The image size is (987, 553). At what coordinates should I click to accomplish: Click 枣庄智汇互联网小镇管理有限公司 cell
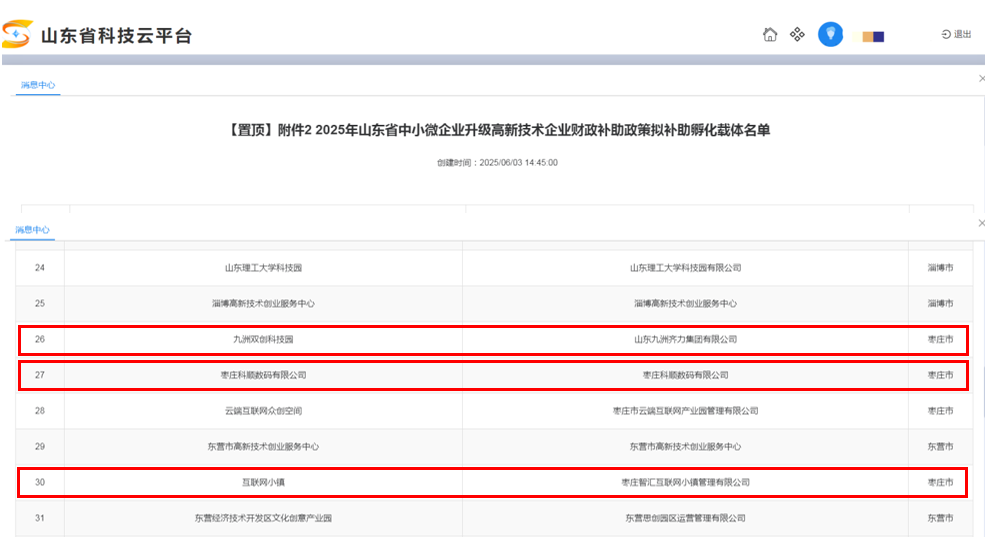tap(685, 483)
